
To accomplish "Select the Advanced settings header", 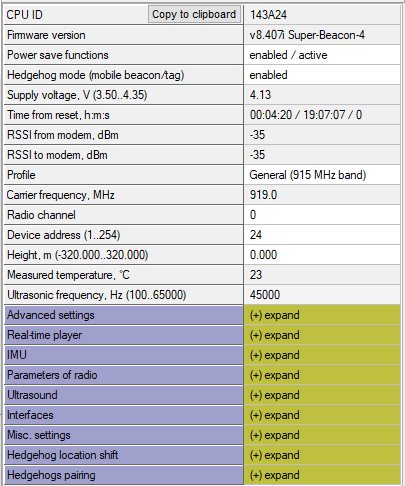I will (x=124, y=315).
